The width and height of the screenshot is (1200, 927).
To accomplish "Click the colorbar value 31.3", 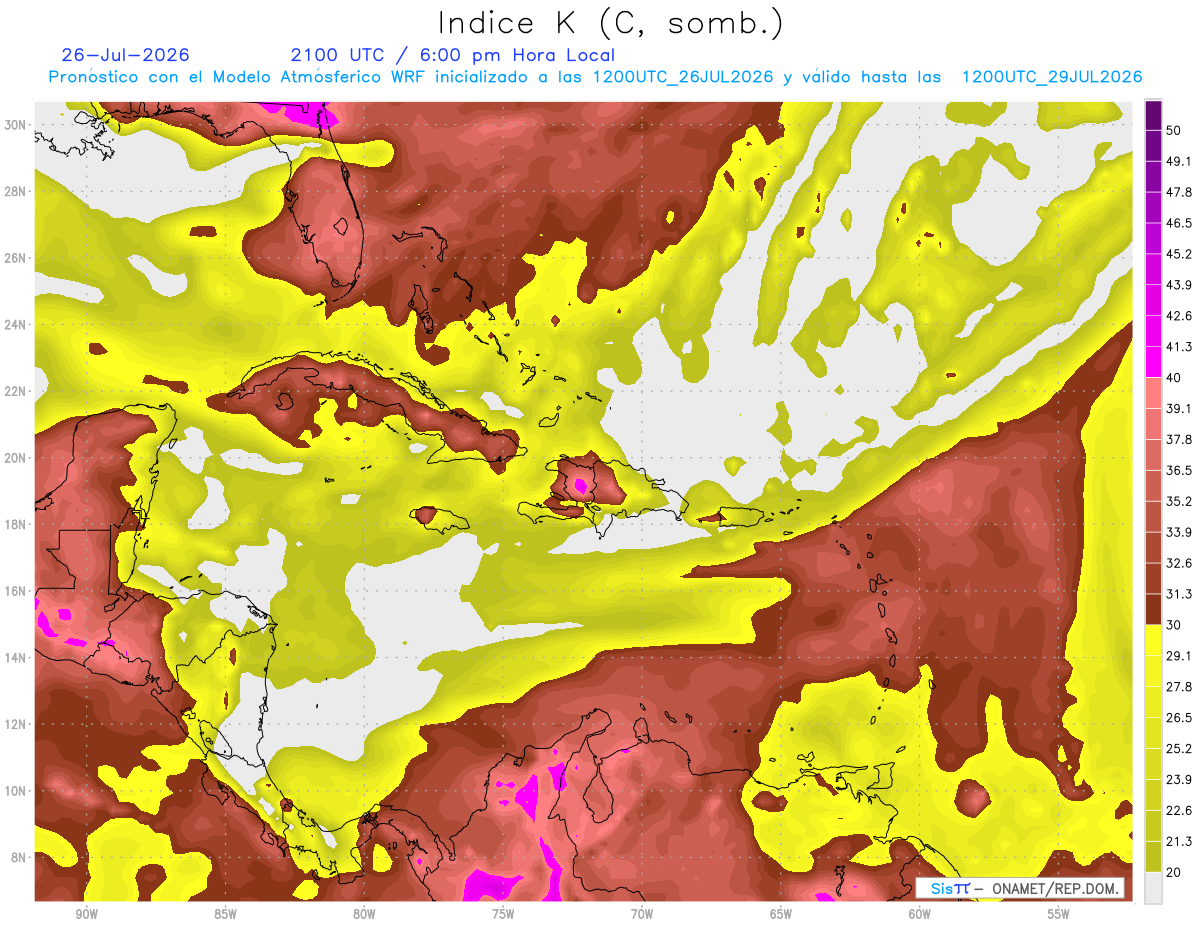I will [x=1180, y=594].
